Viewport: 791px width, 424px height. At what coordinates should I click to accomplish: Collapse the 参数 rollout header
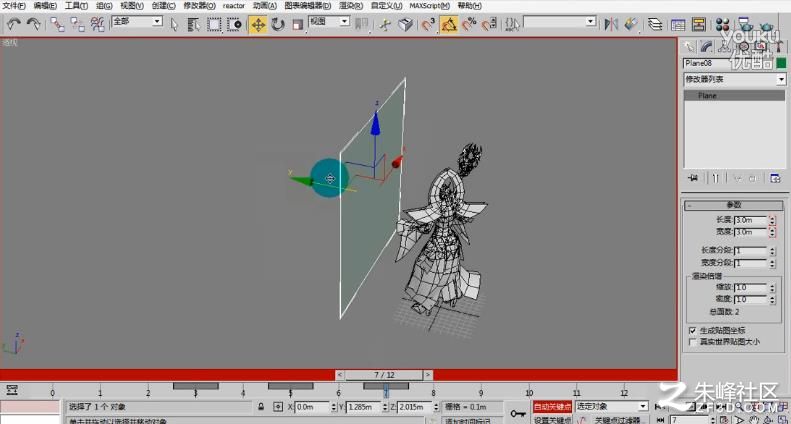click(734, 205)
